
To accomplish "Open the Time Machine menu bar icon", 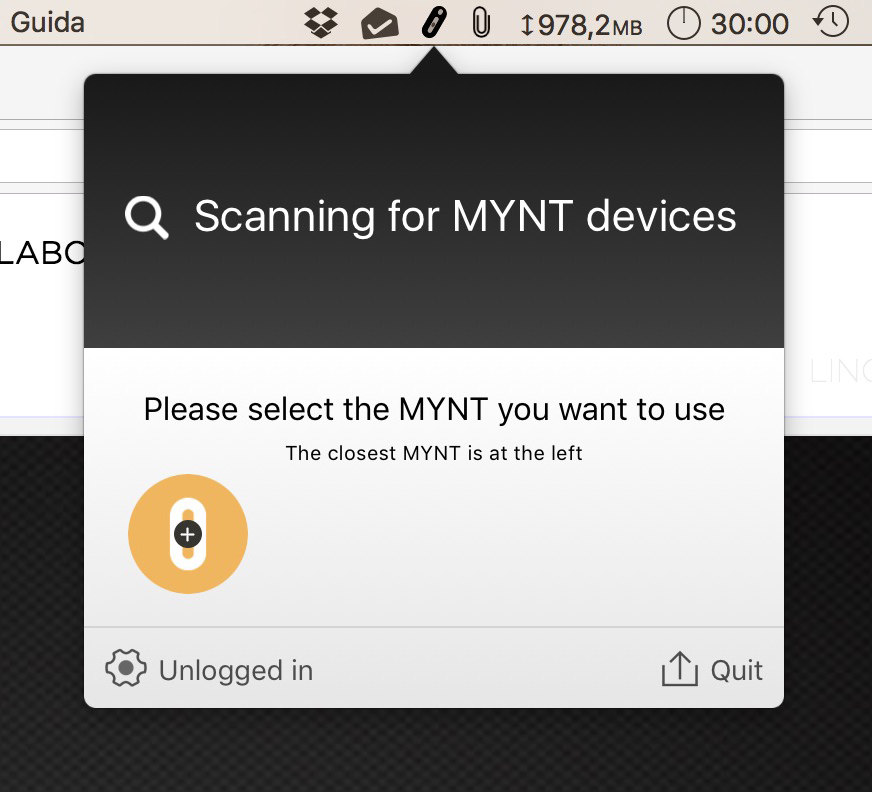I will 831,22.
